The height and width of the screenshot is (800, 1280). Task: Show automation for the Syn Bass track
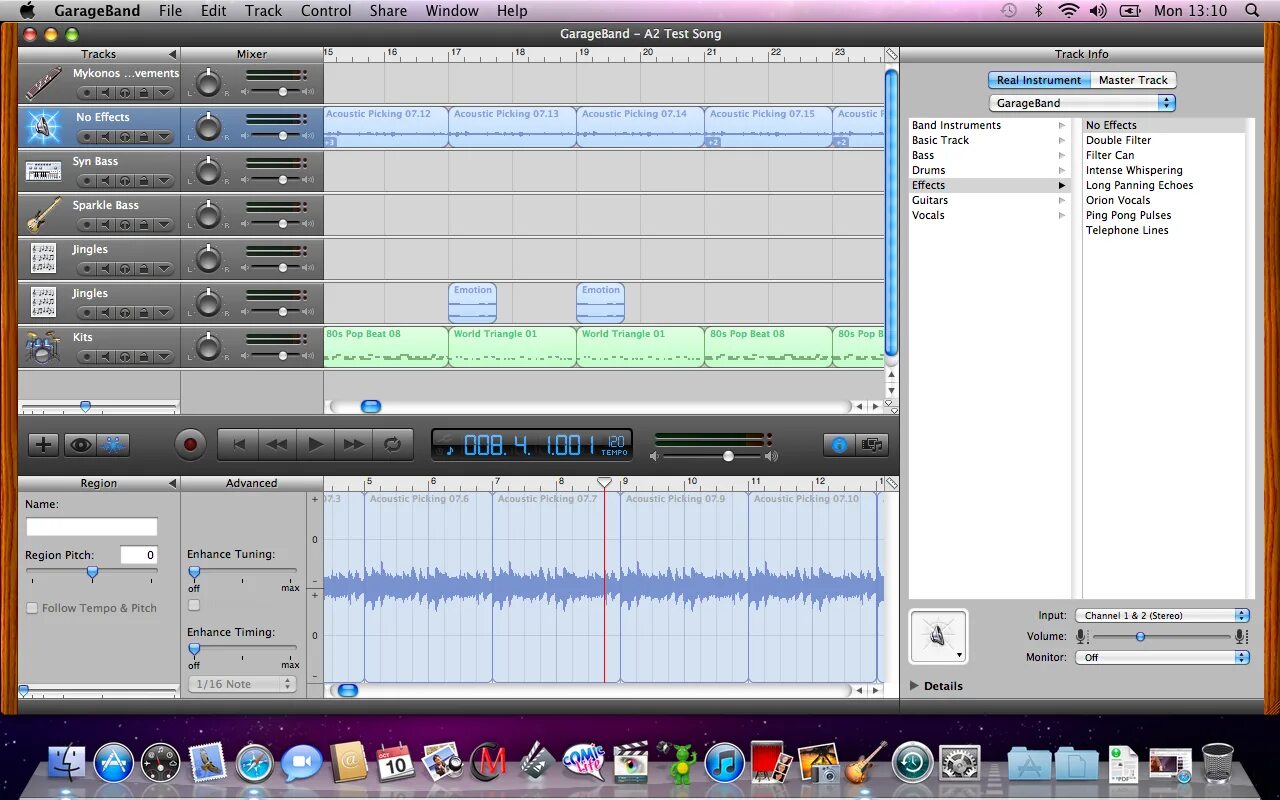tap(164, 181)
